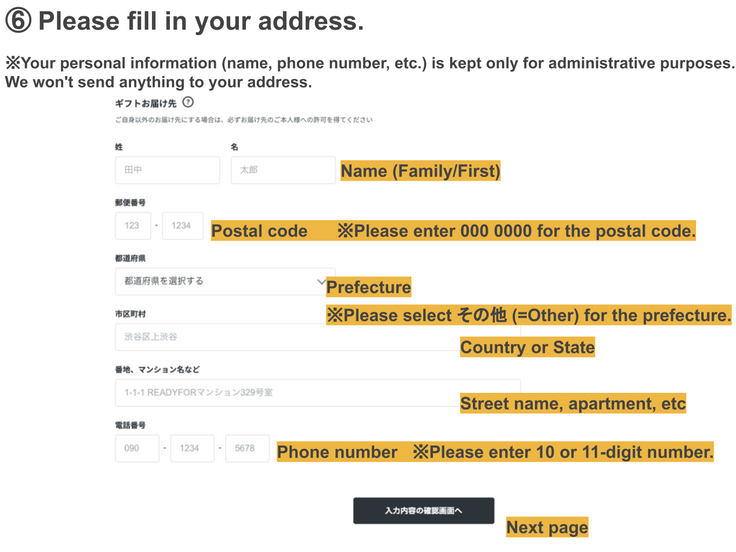The height and width of the screenshot is (552, 736).
Task: Click the "Street name, apartment, etc" annotation
Action: coord(573,404)
